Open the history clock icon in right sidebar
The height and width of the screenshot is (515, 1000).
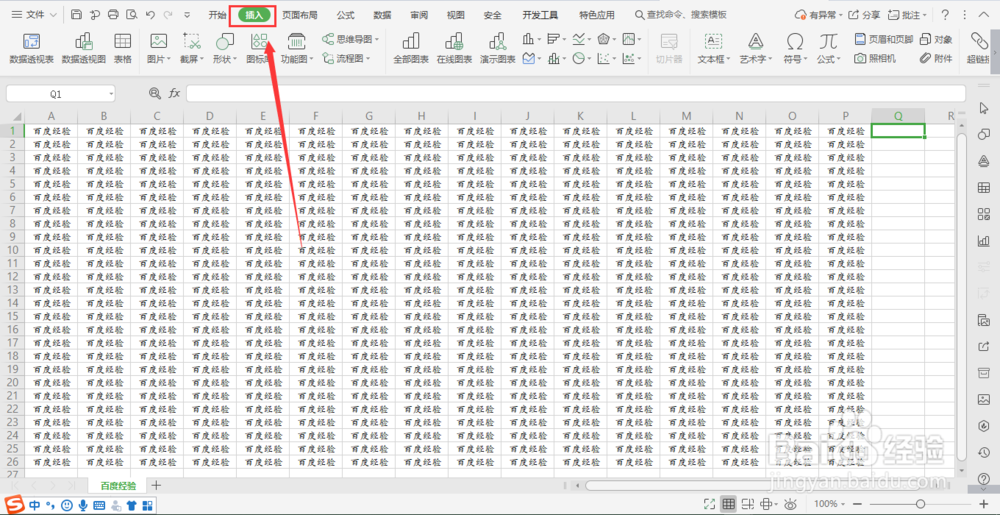(983, 452)
